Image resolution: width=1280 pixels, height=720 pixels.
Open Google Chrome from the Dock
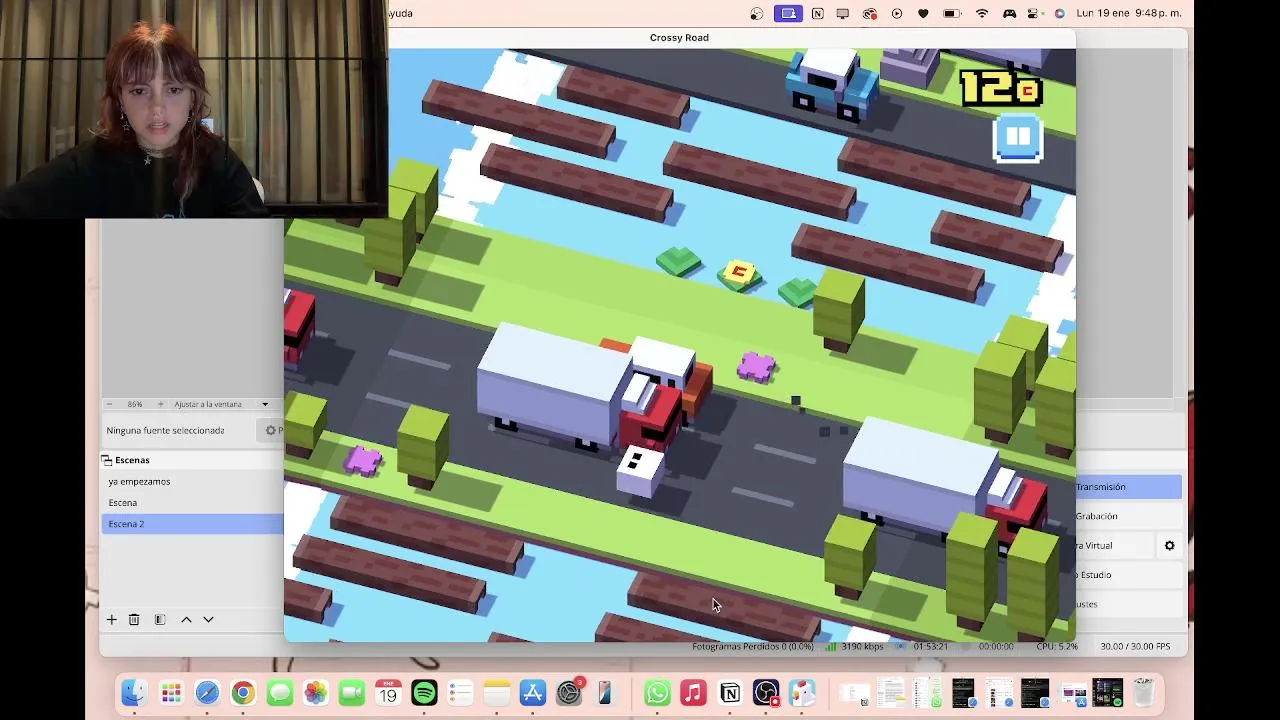(243, 692)
